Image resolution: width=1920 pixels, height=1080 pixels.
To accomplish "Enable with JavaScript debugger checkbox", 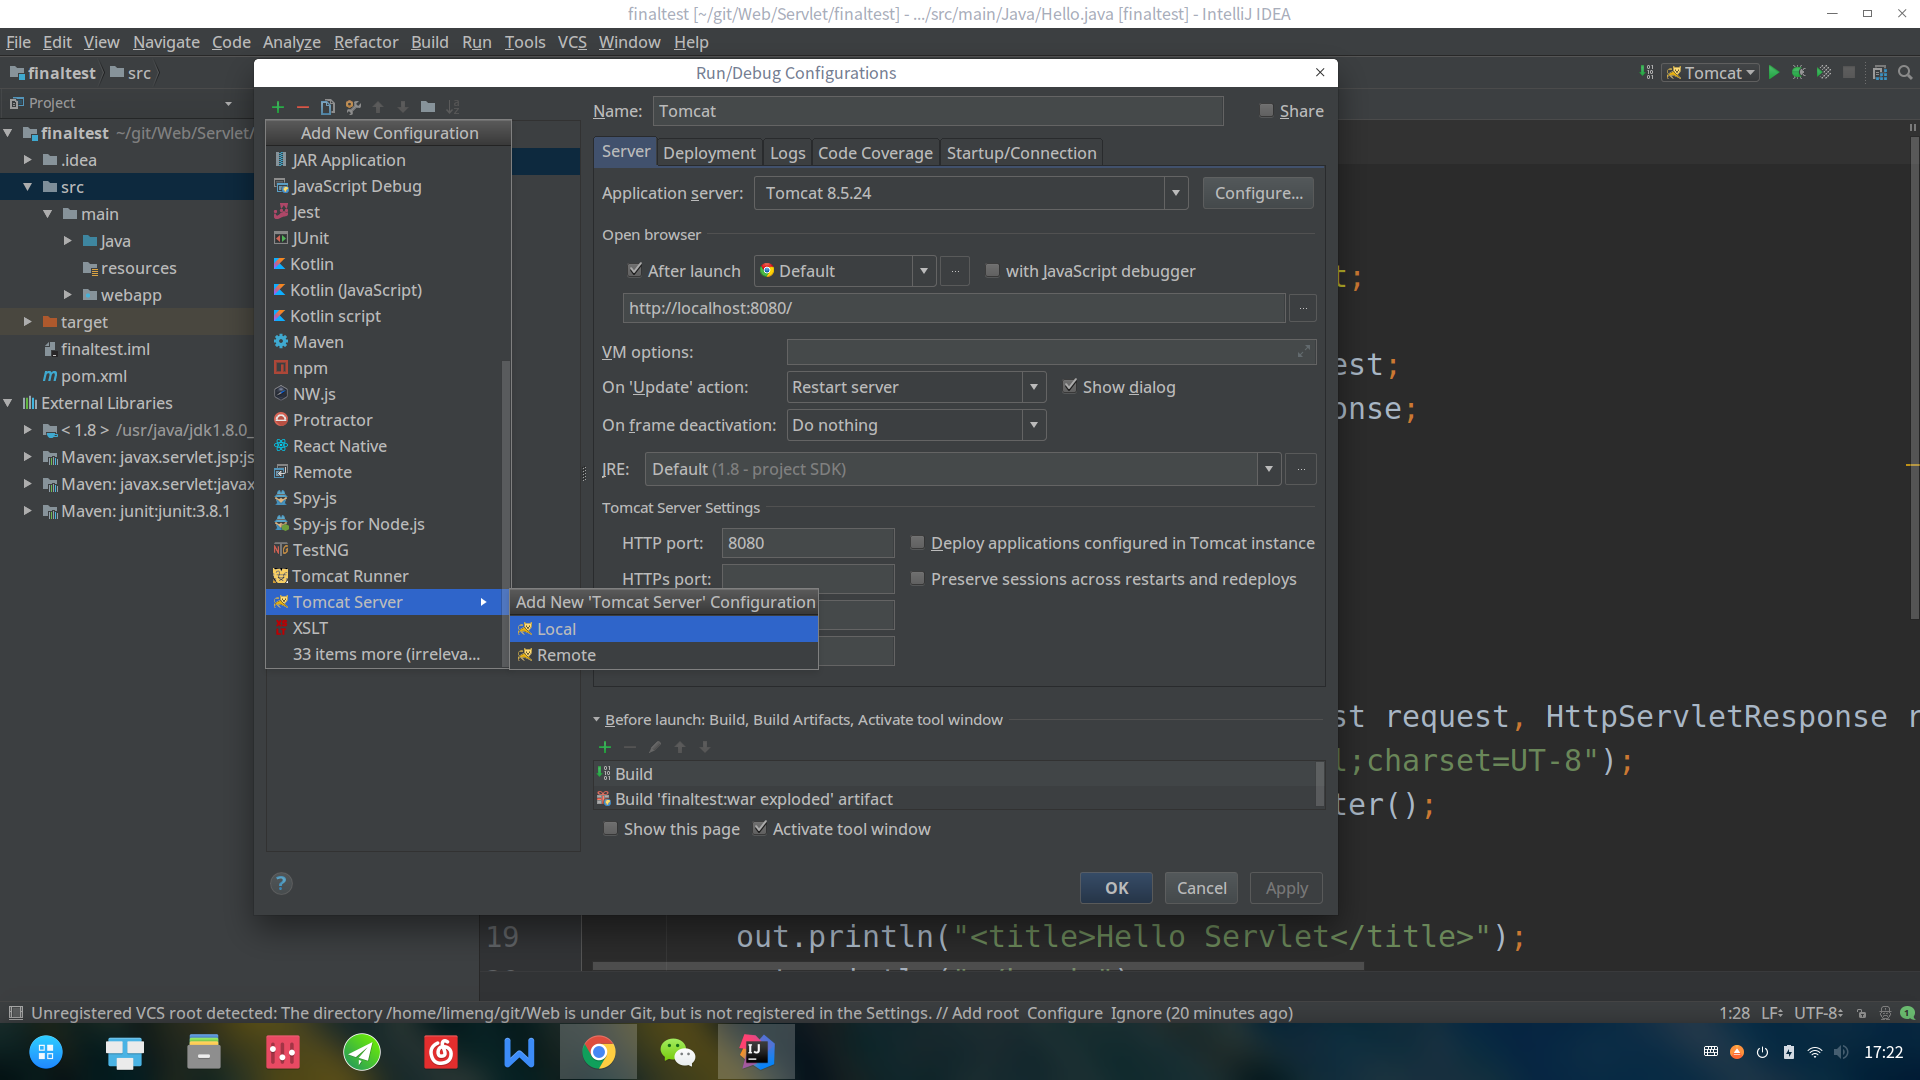I will pyautogui.click(x=992, y=270).
